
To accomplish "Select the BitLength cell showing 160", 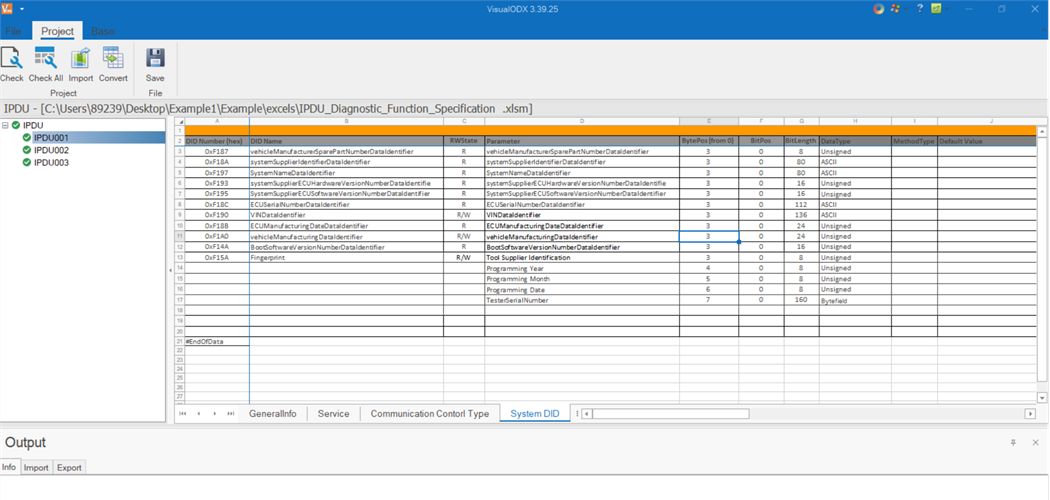I will (x=801, y=301).
